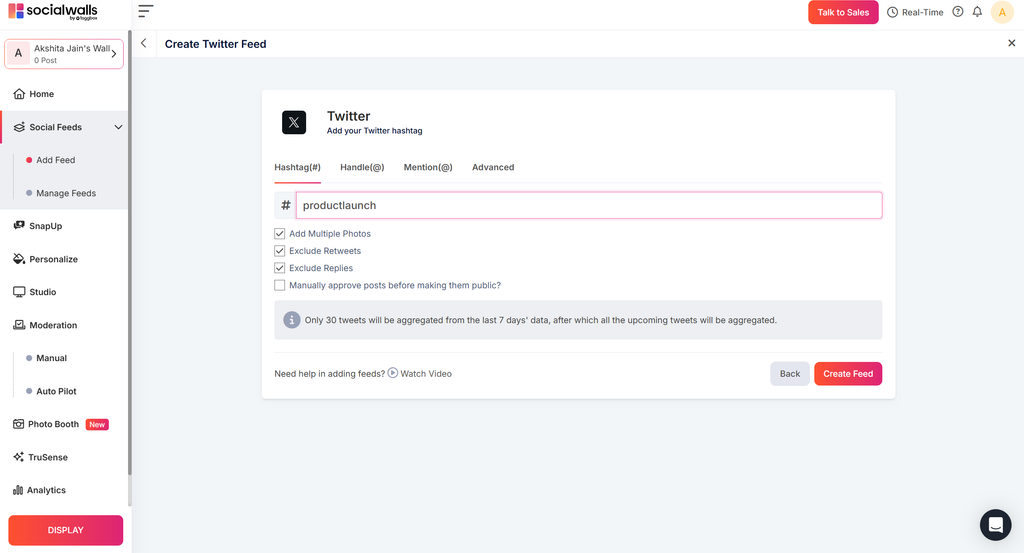Click the Photo Booth camera icon
The image size is (1024, 553).
pos(18,424)
